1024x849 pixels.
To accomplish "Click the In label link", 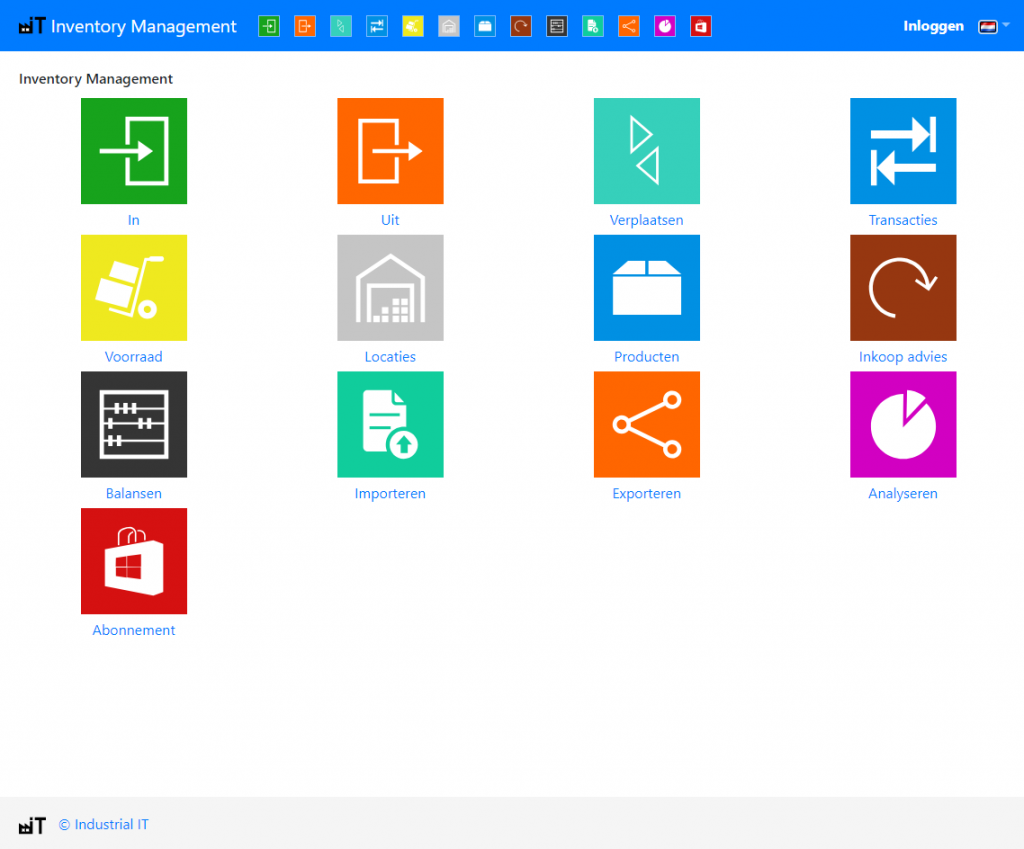I will 134,220.
